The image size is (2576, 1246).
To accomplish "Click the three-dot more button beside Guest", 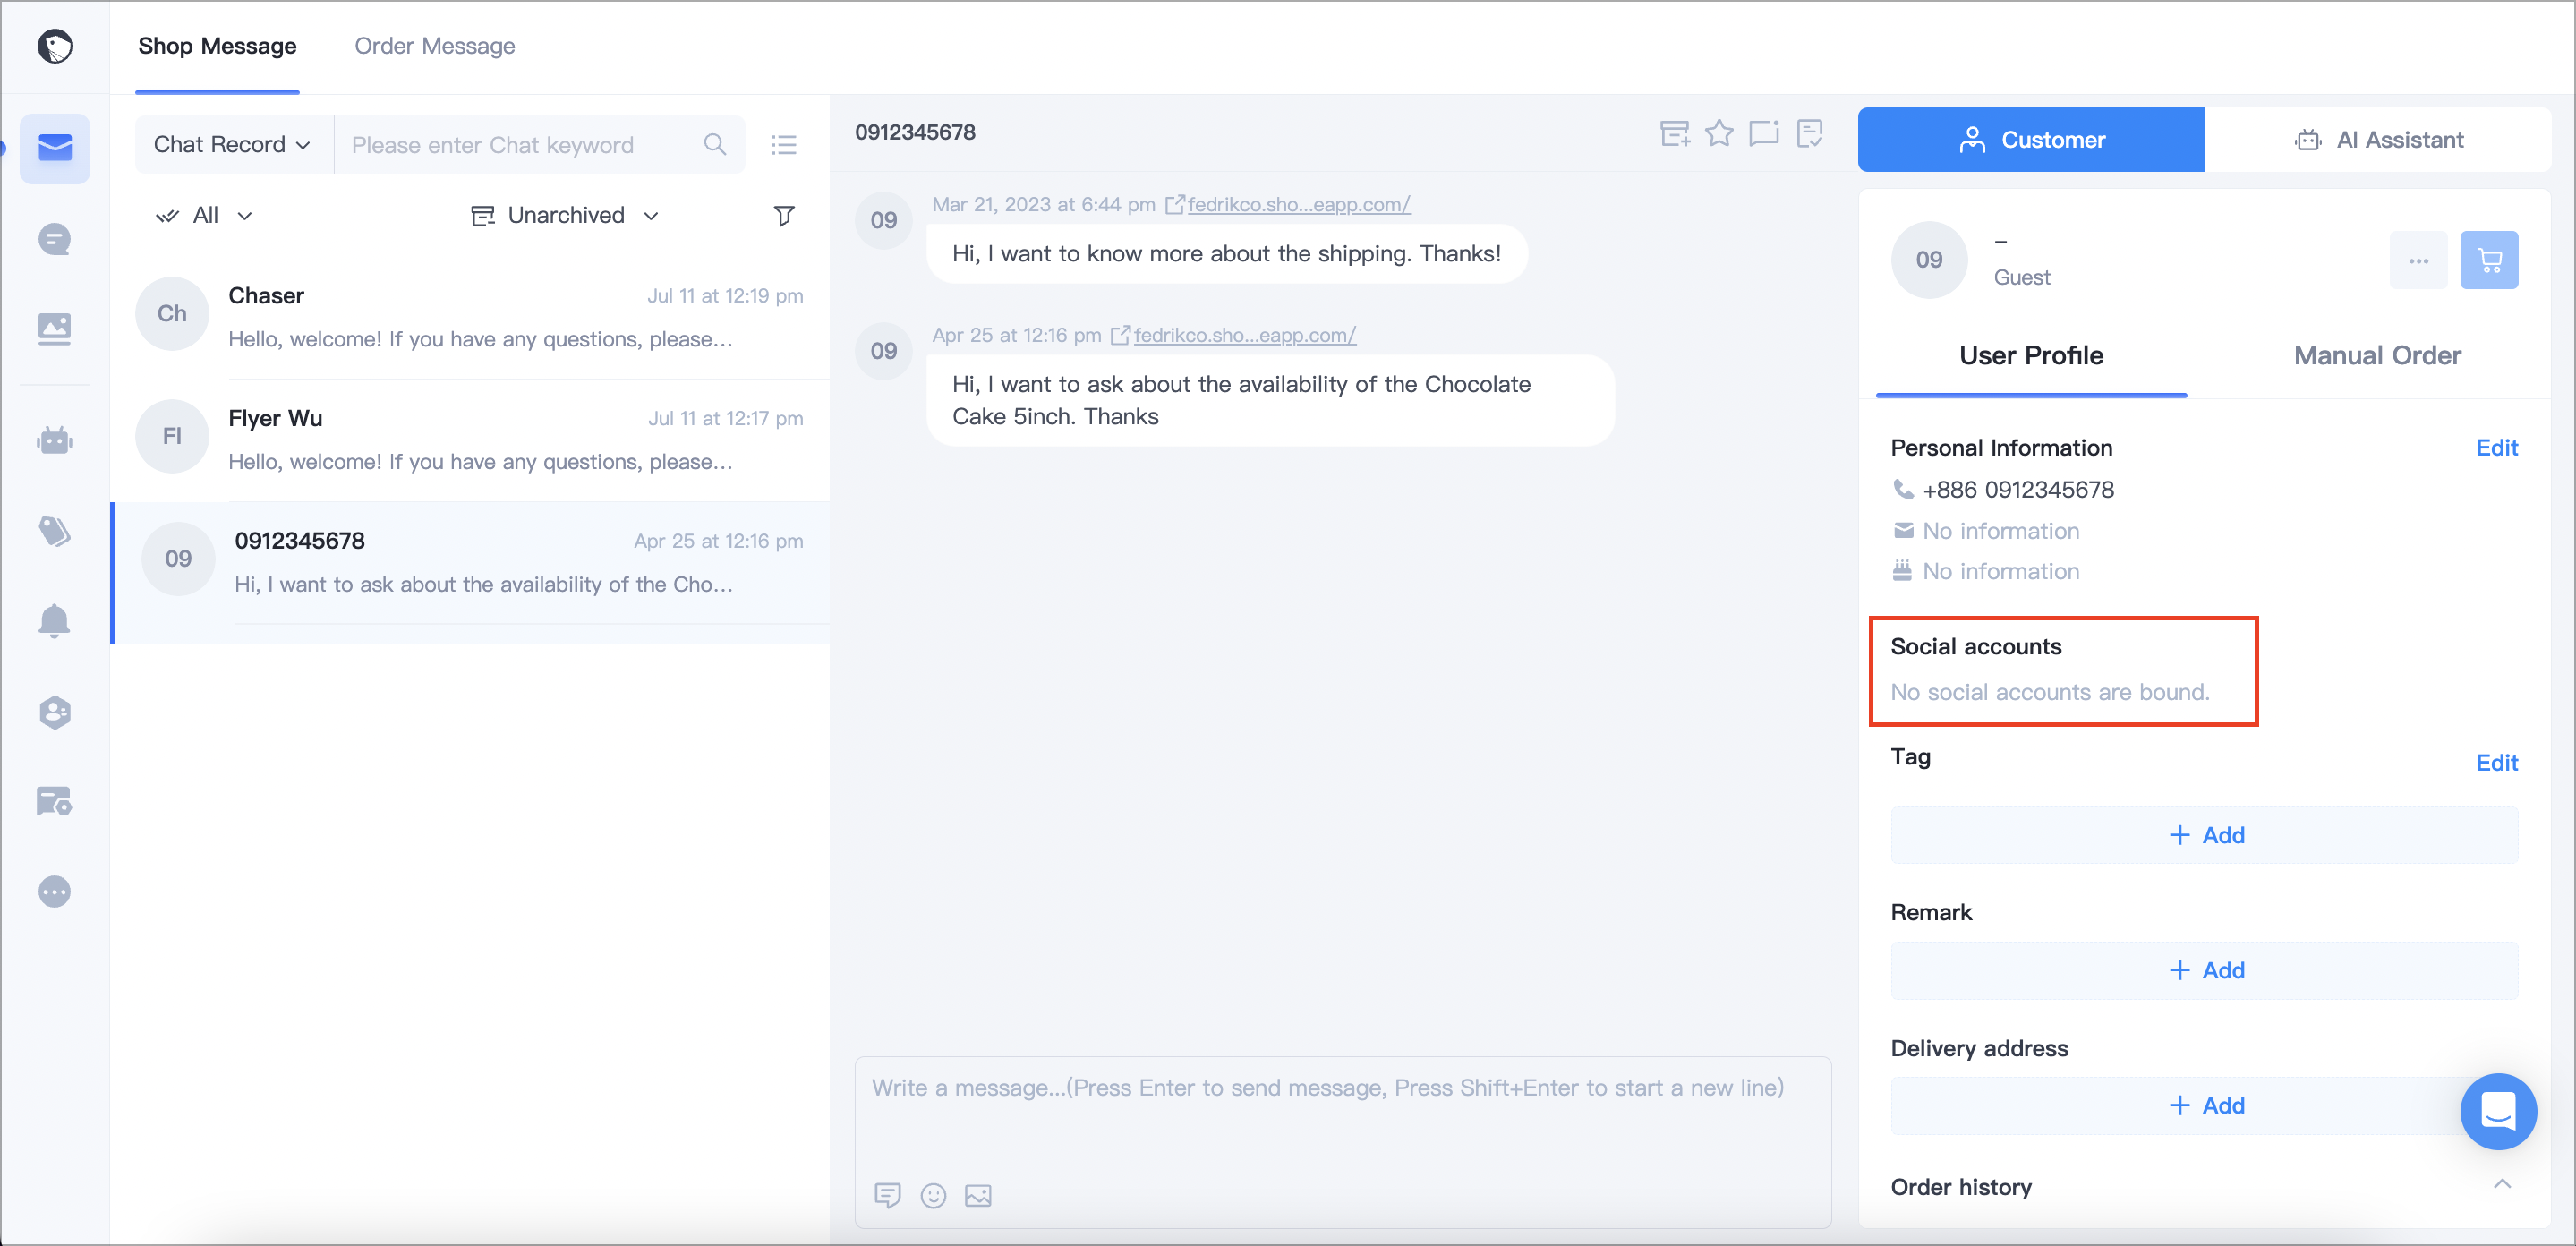I will point(2418,260).
